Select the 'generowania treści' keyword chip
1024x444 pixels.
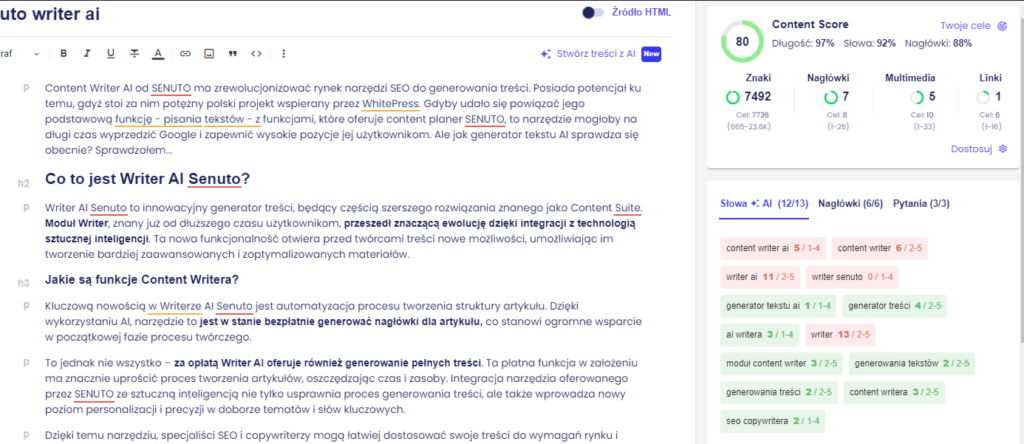click(778, 392)
